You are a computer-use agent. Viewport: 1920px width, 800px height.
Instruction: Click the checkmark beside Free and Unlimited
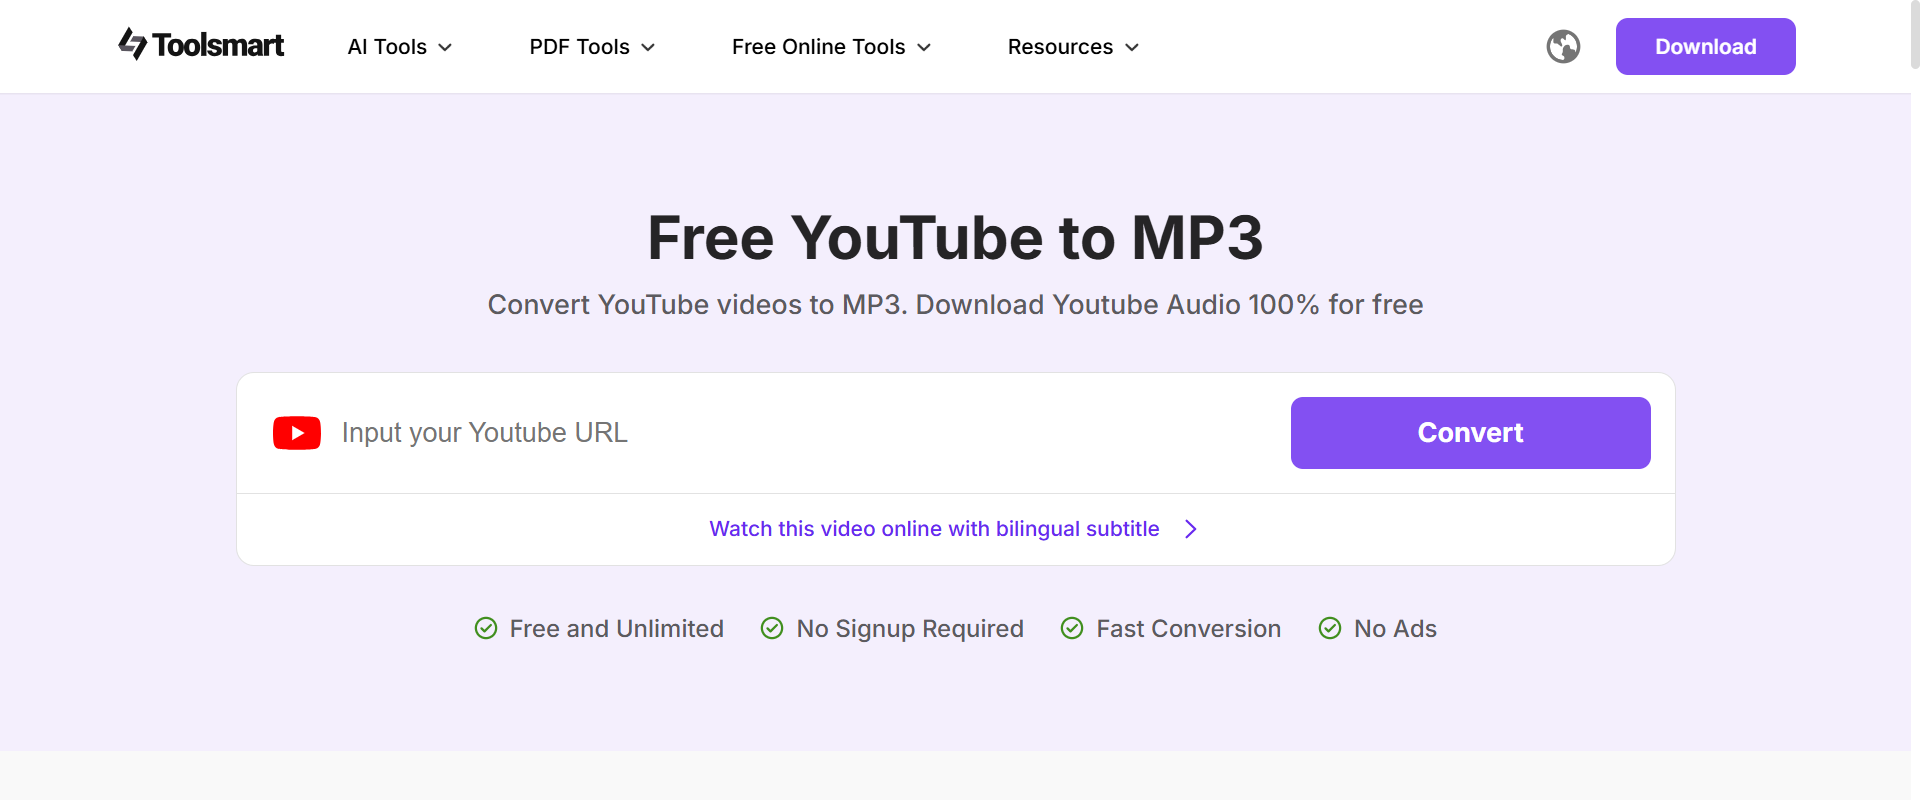click(x=486, y=628)
